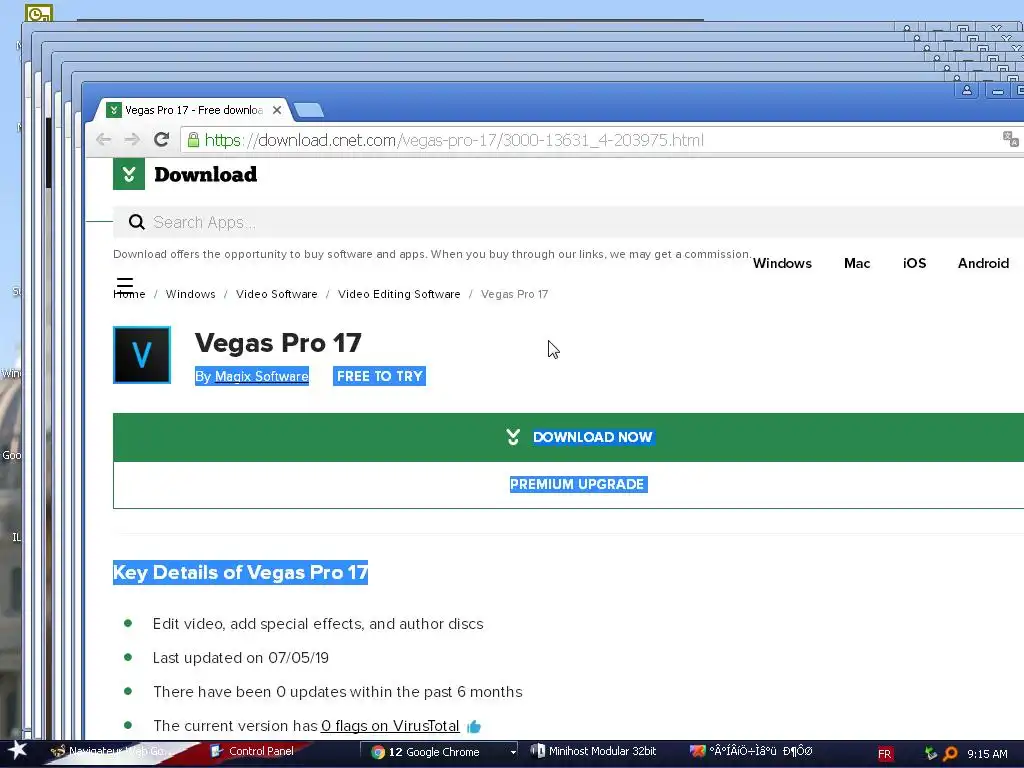Click the browser back arrow
The width and height of the screenshot is (1024, 768).
click(103, 139)
